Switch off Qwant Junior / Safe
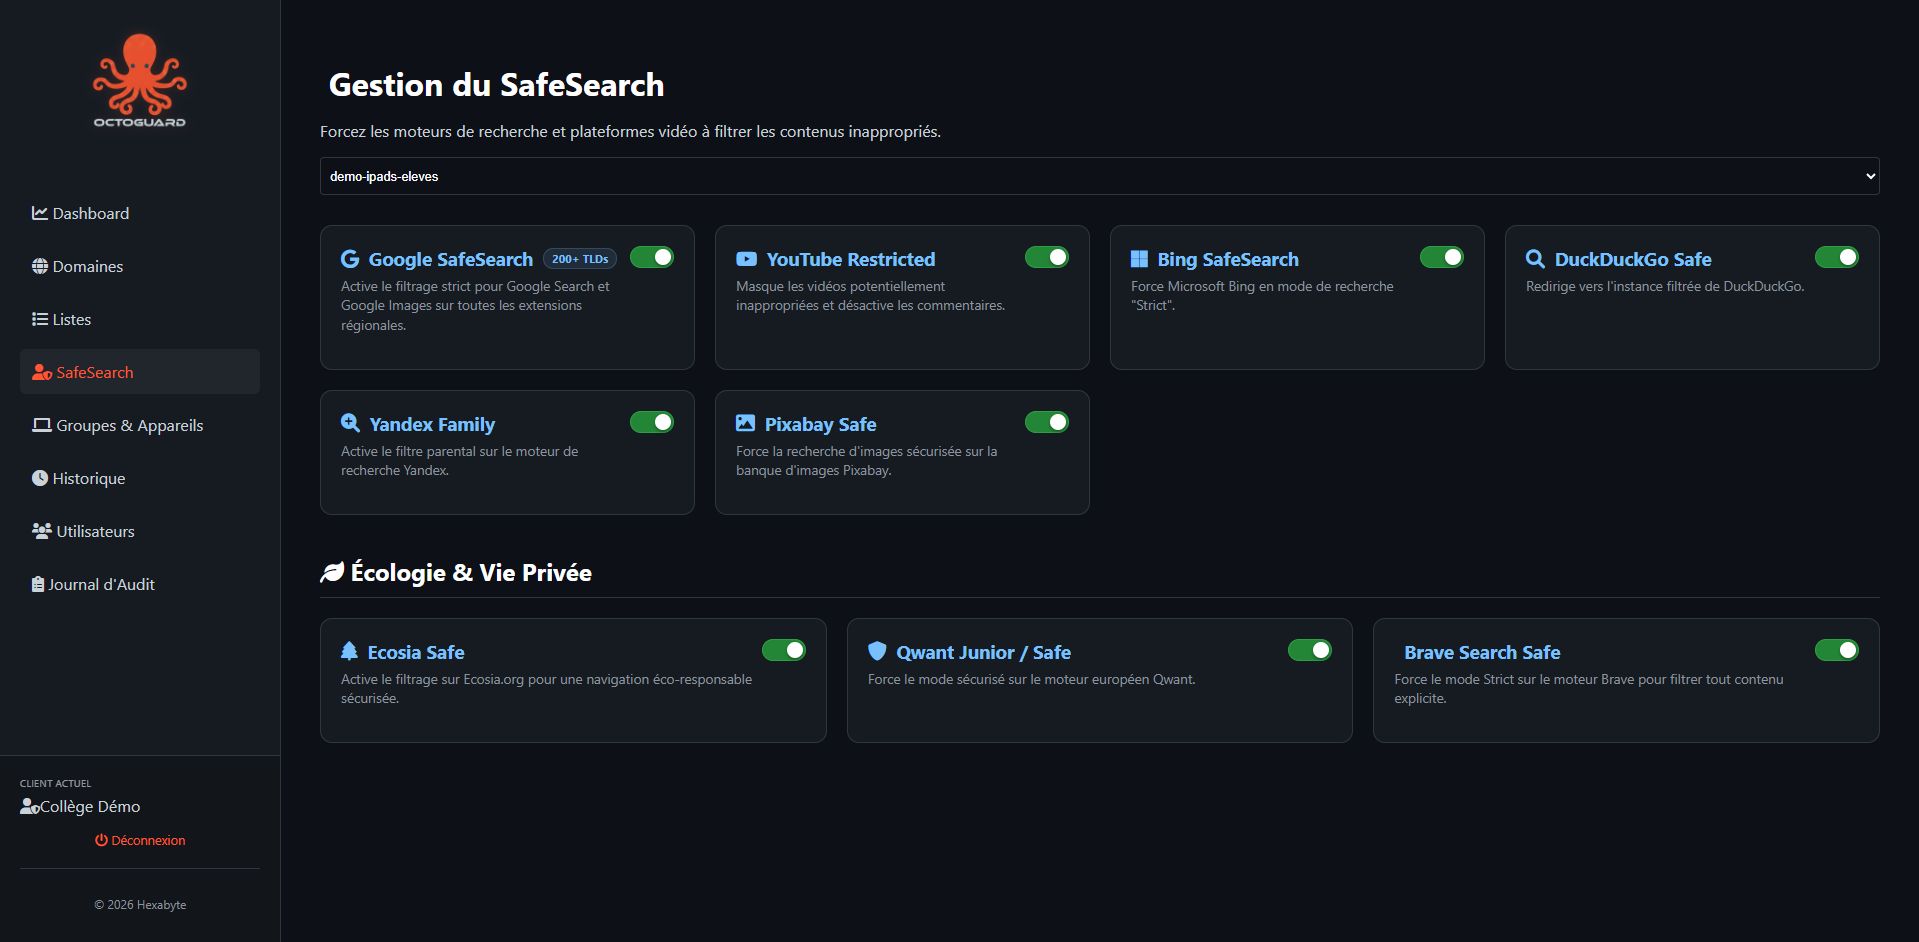Screen dimensions: 1919x942 (x=1310, y=650)
